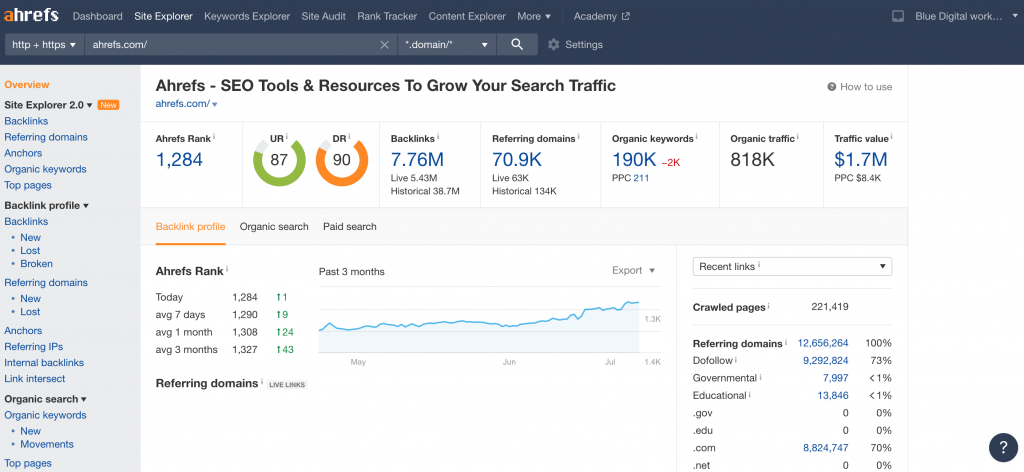
Task: Go to Site Audit
Action: click(x=324, y=16)
